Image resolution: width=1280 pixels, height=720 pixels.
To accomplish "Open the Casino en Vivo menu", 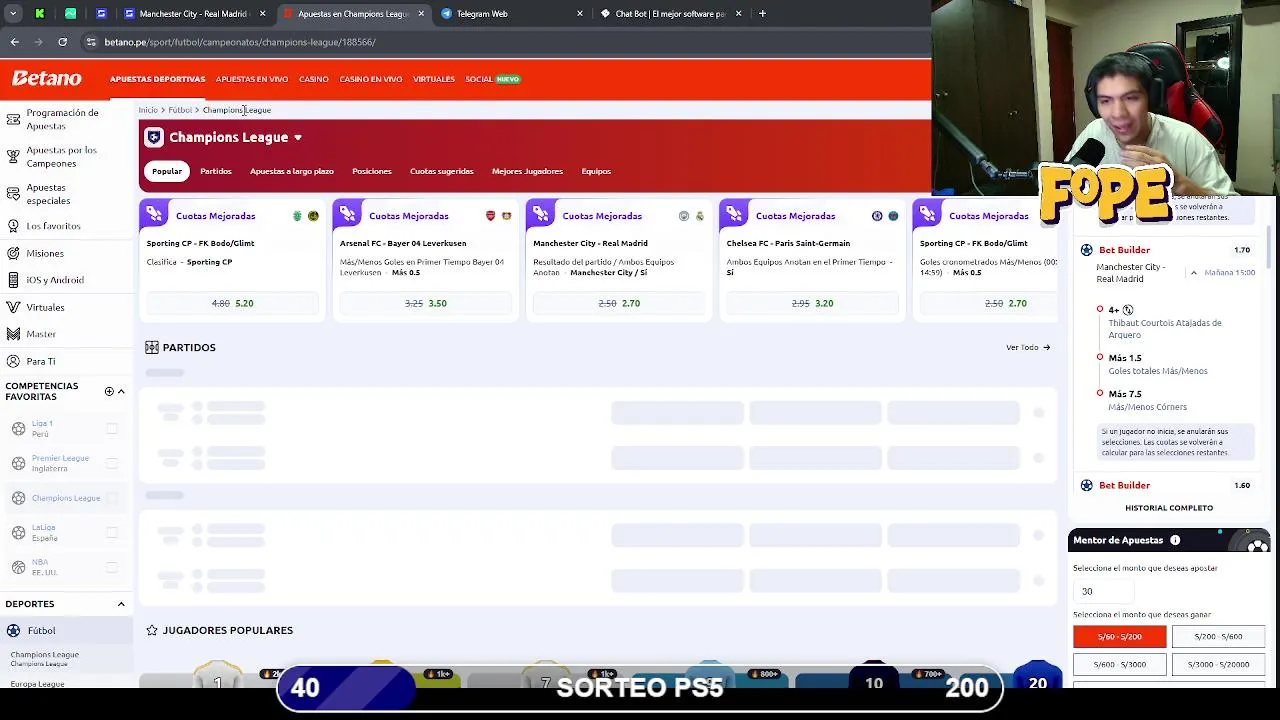I will (371, 79).
